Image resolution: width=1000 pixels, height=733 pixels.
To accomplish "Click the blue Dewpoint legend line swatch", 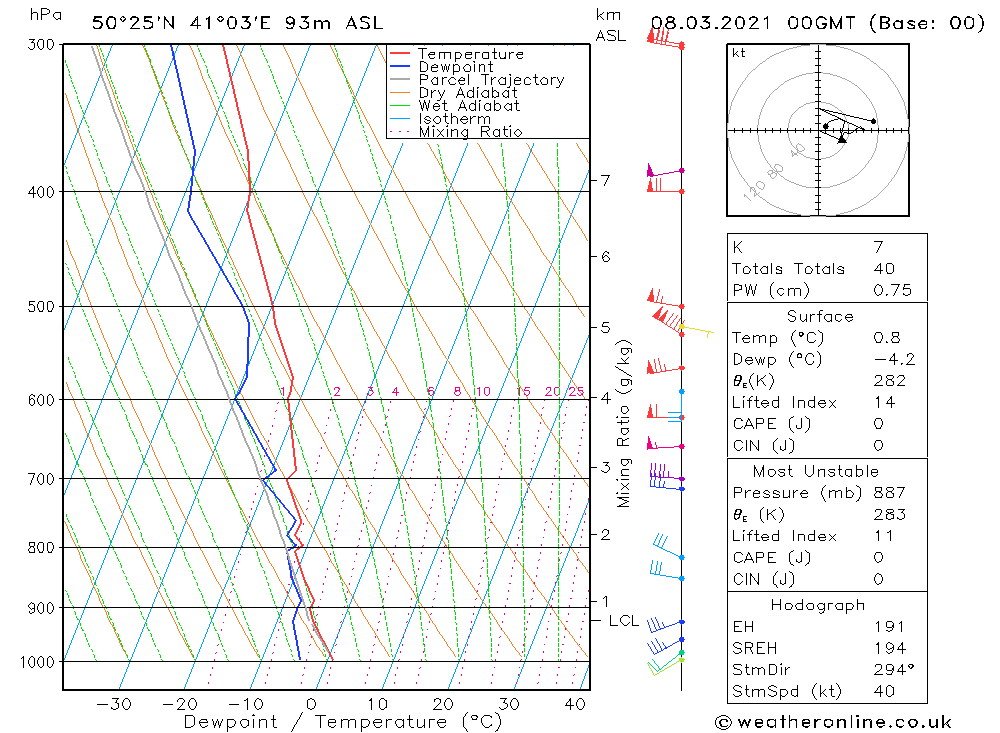I will point(400,66).
